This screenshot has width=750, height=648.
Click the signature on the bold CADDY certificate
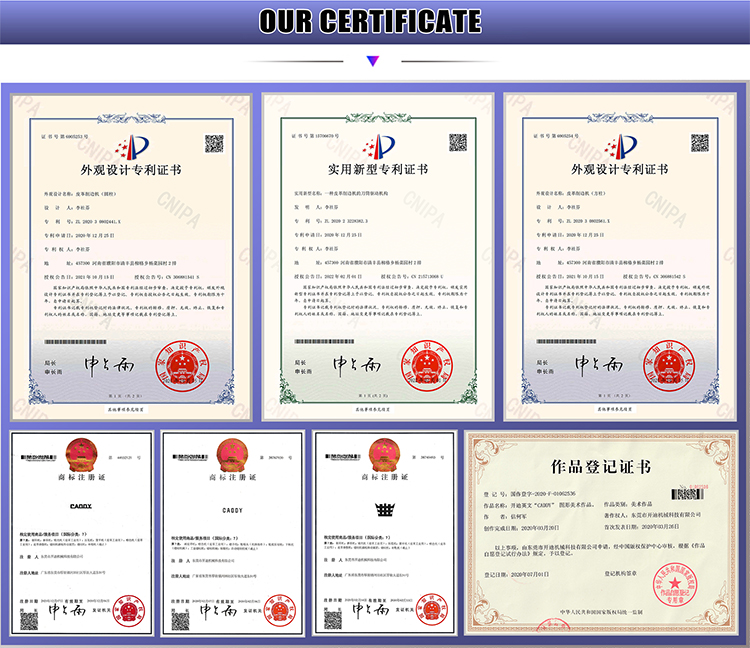tap(67, 611)
